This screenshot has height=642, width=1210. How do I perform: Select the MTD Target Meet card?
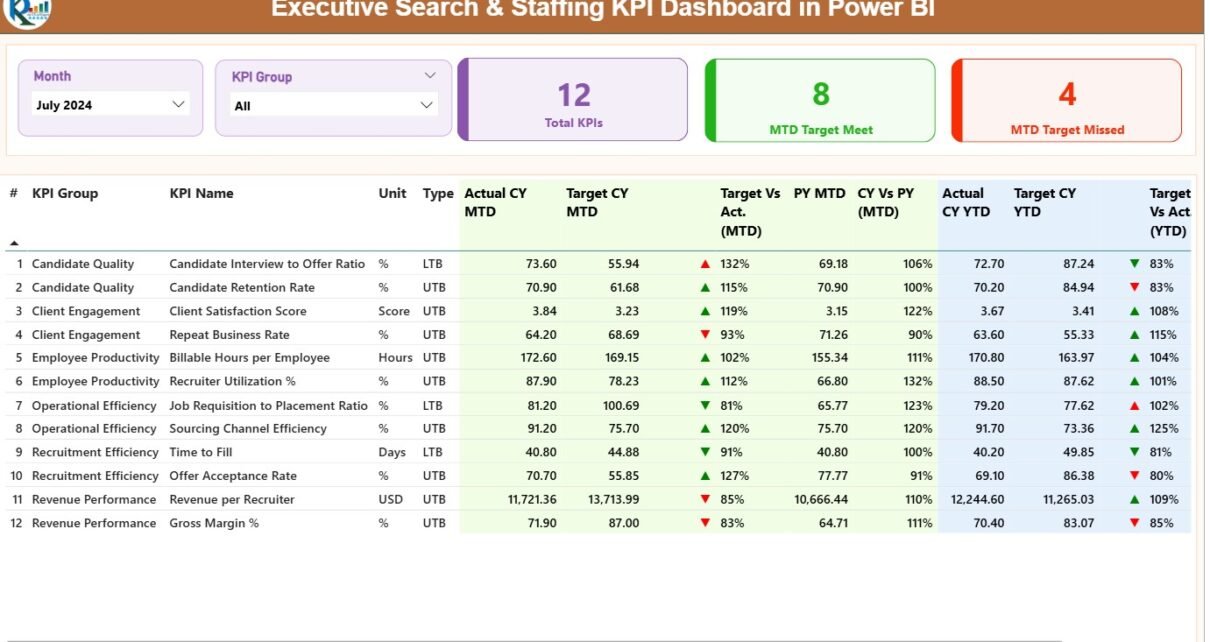[x=820, y=100]
